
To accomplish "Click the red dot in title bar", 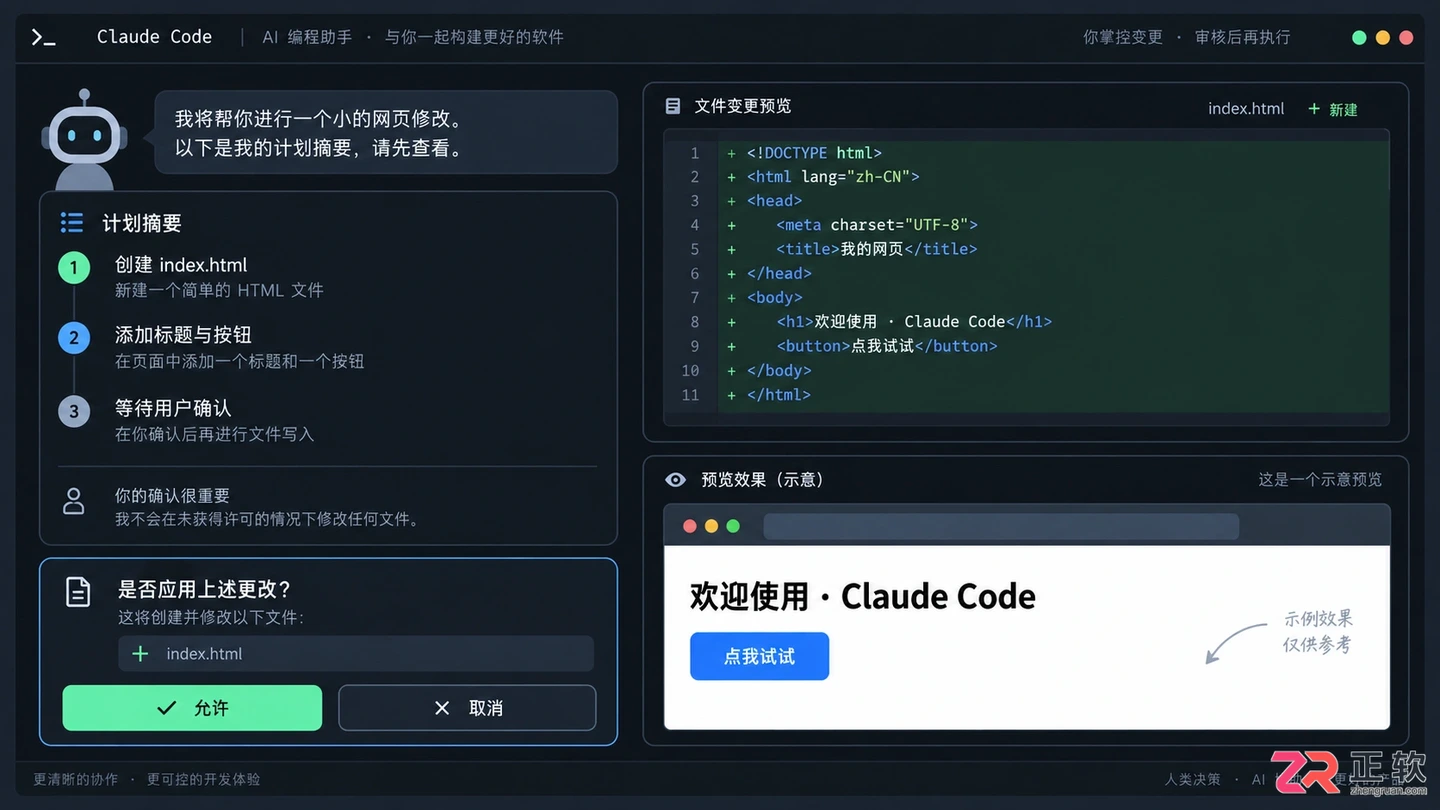I will (x=1406, y=38).
